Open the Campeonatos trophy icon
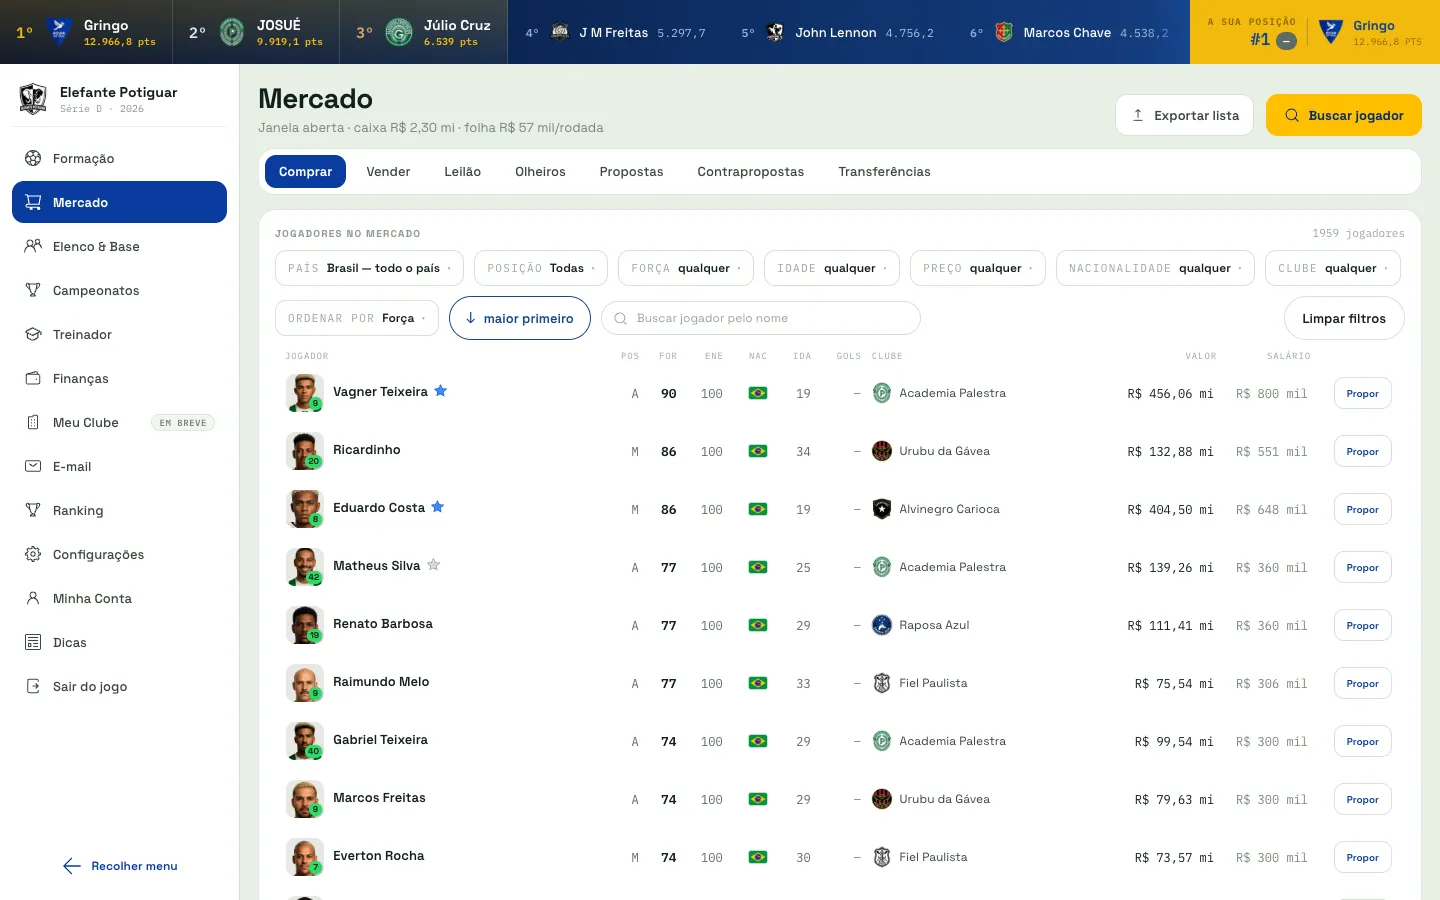Image resolution: width=1440 pixels, height=900 pixels. [x=33, y=290]
